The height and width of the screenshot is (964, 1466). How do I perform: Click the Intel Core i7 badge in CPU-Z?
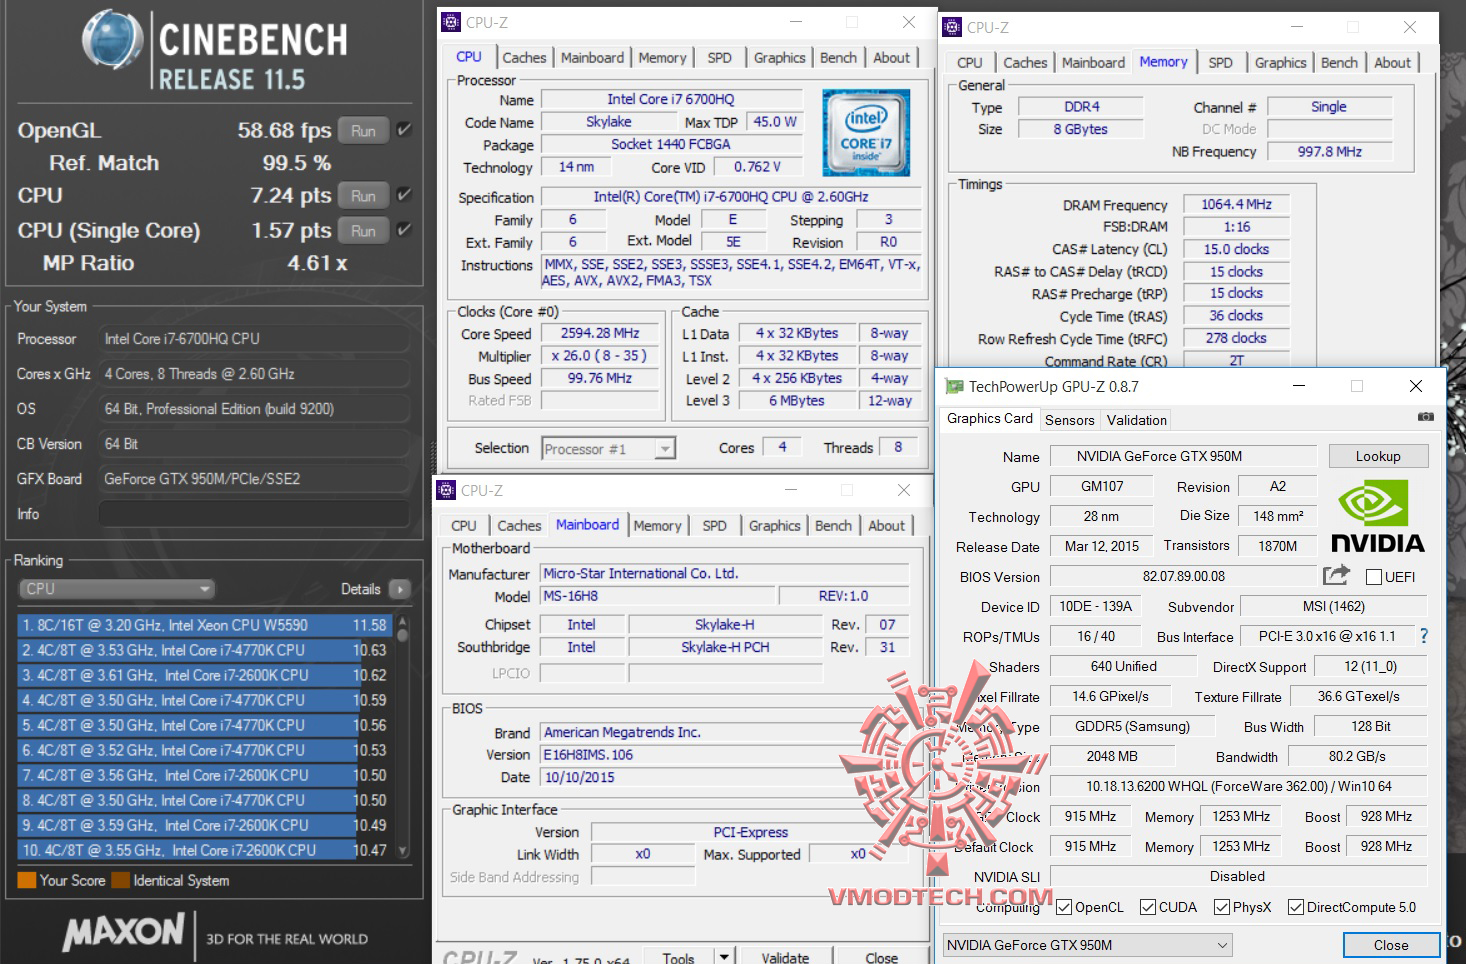(866, 132)
